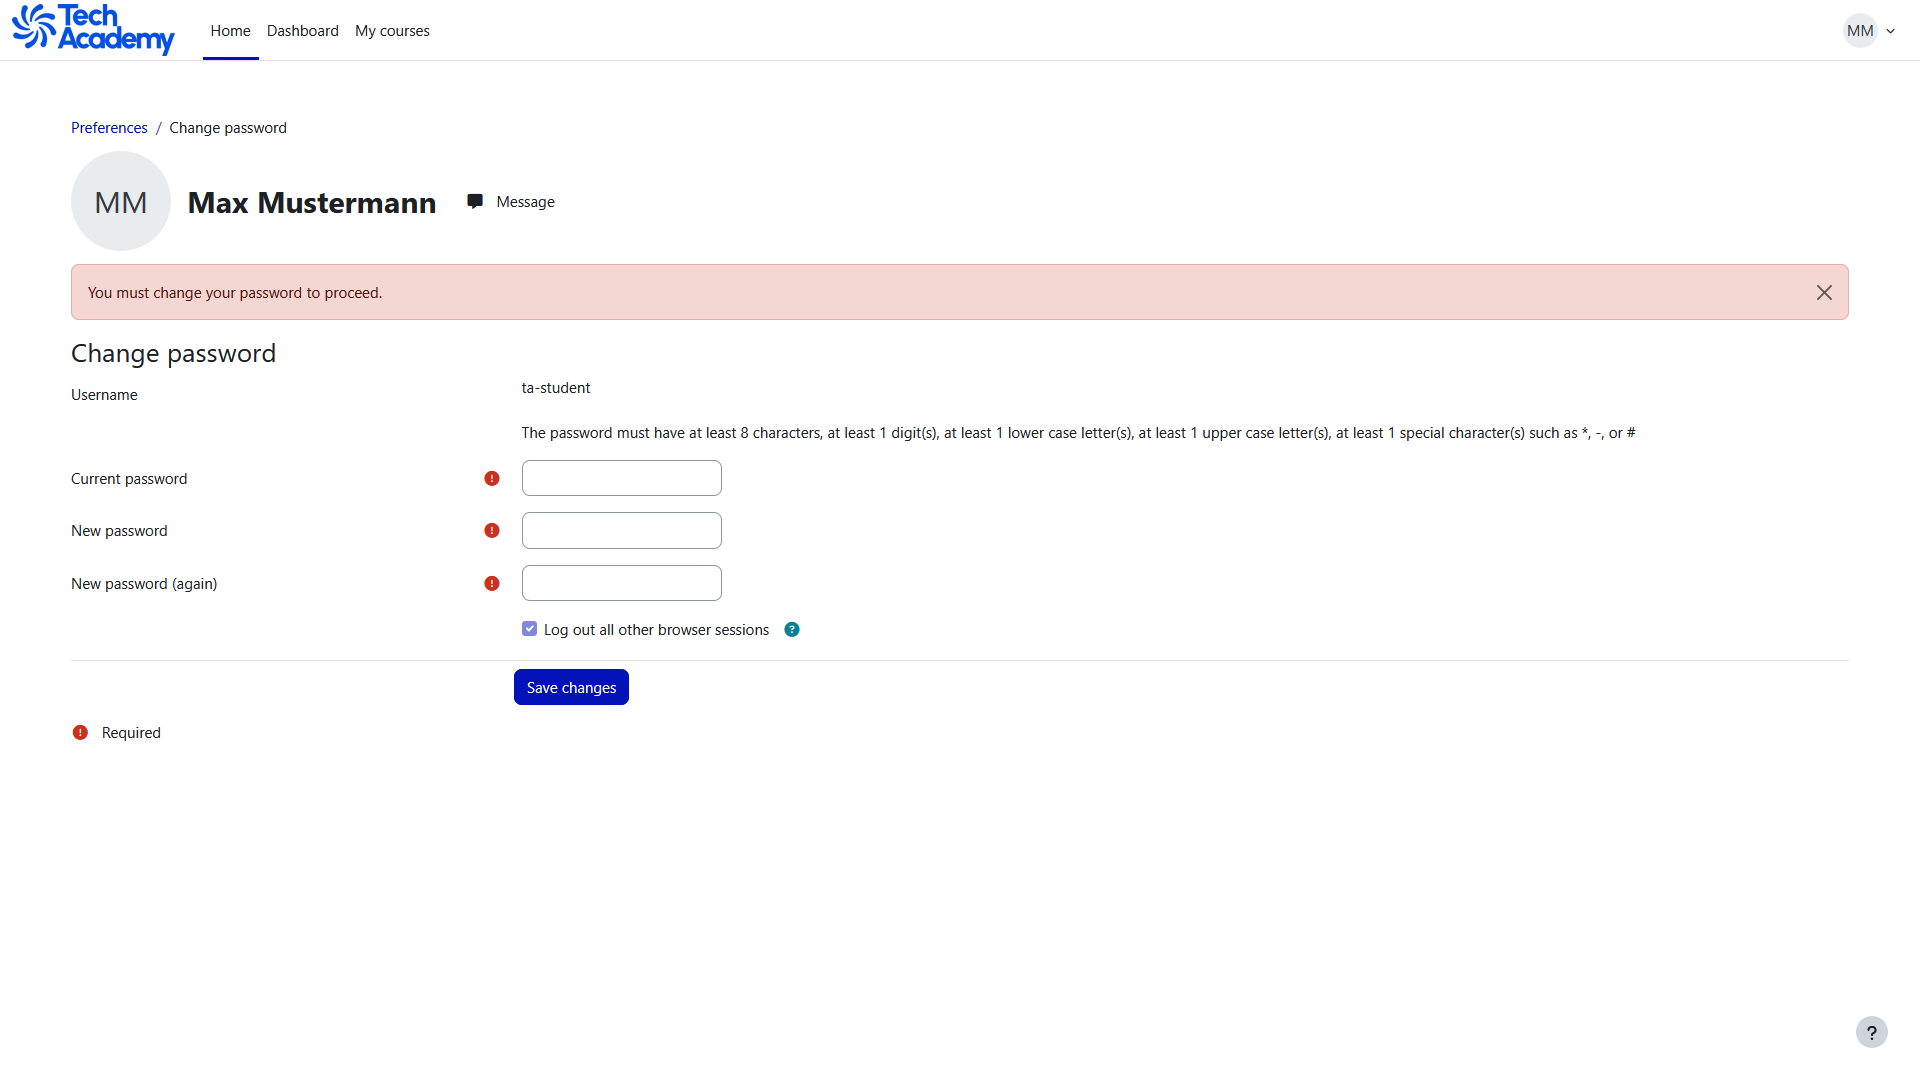This screenshot has width=1920, height=1080.
Task: Focus the New password (again) field
Action: pos(621,583)
